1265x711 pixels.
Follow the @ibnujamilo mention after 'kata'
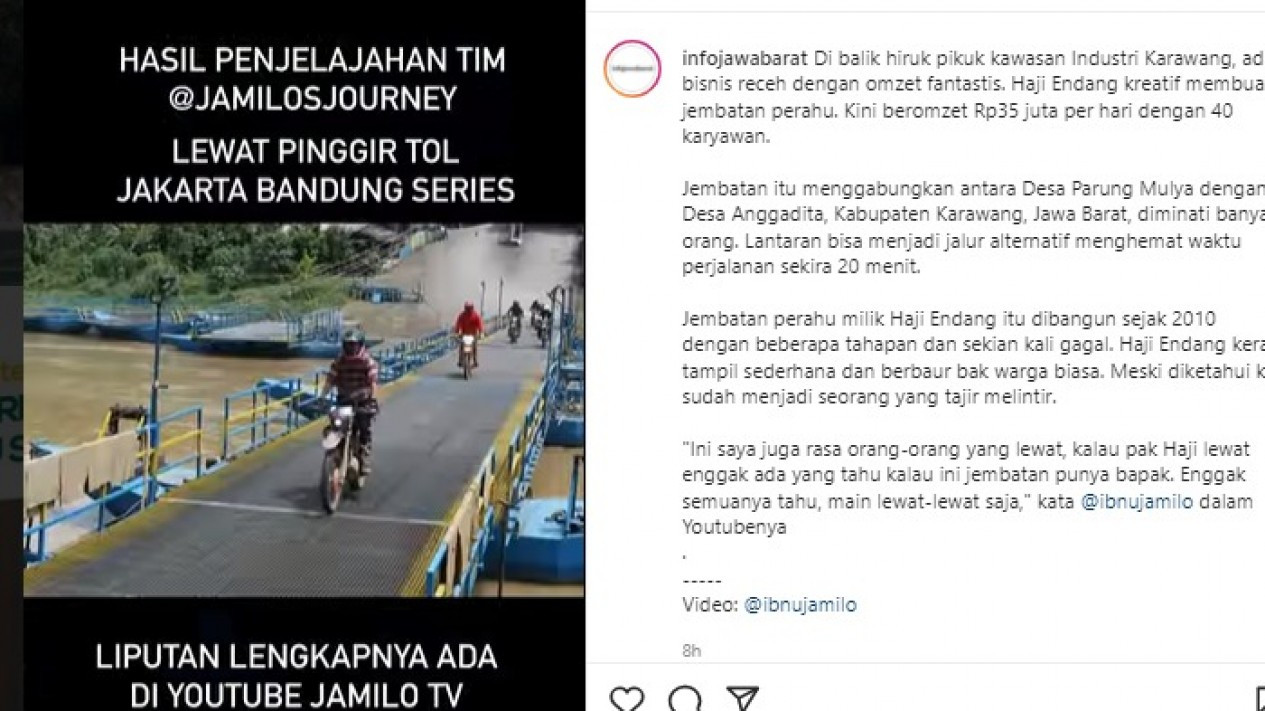click(1137, 502)
